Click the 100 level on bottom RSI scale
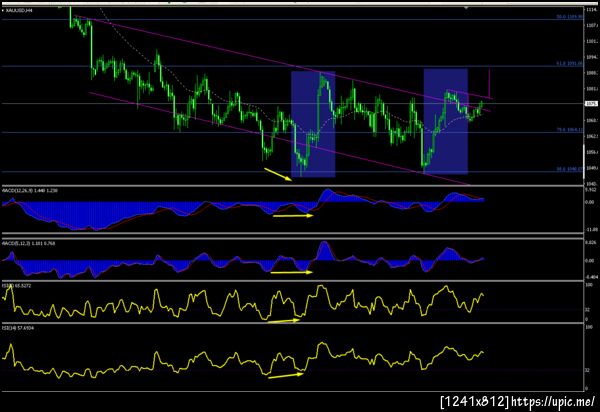 (589, 327)
